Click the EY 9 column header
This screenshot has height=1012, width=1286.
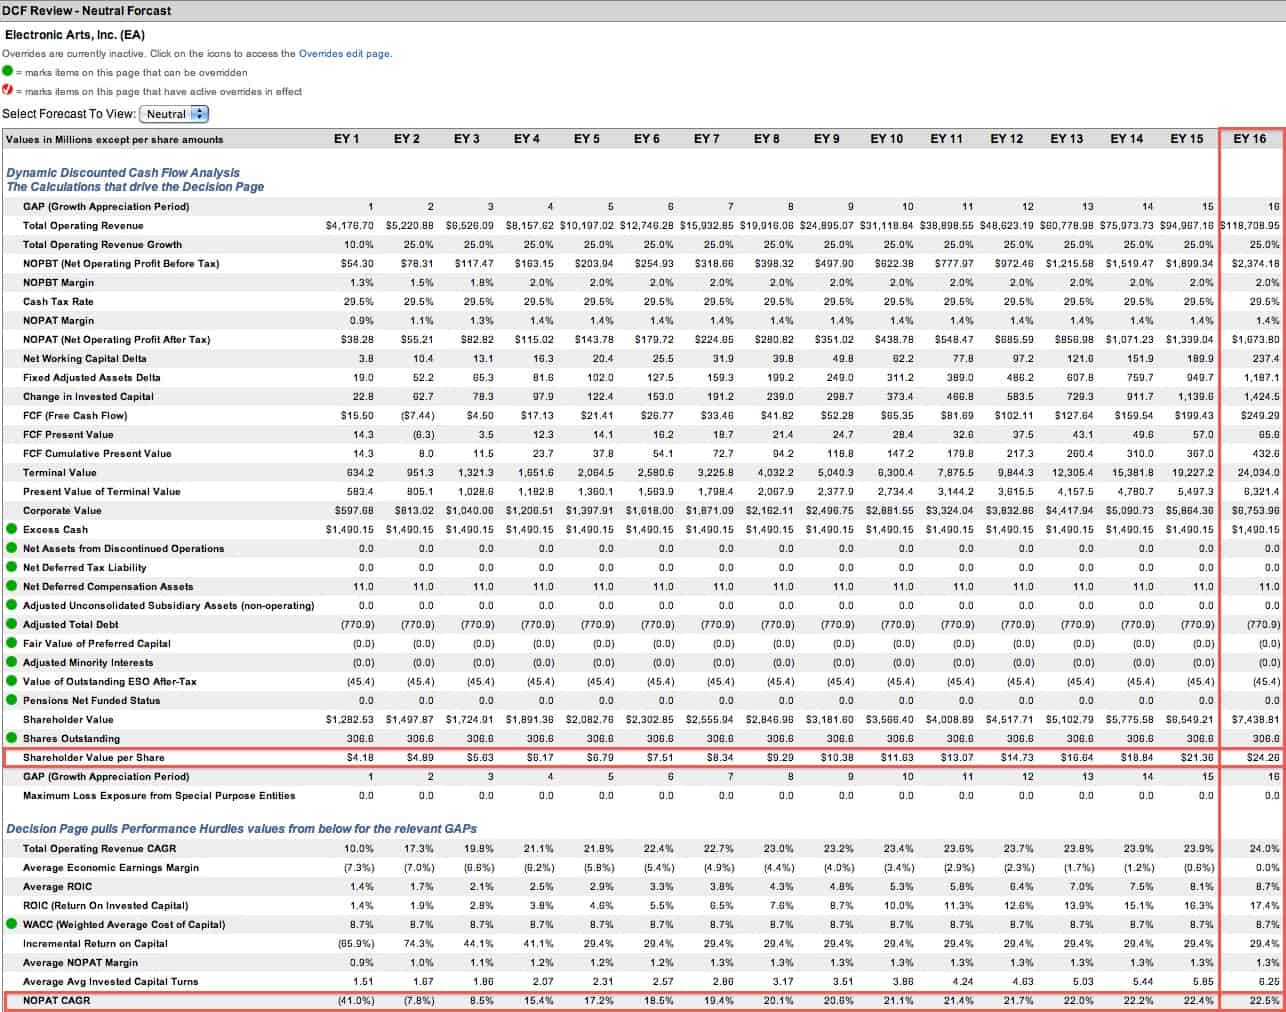coord(826,139)
